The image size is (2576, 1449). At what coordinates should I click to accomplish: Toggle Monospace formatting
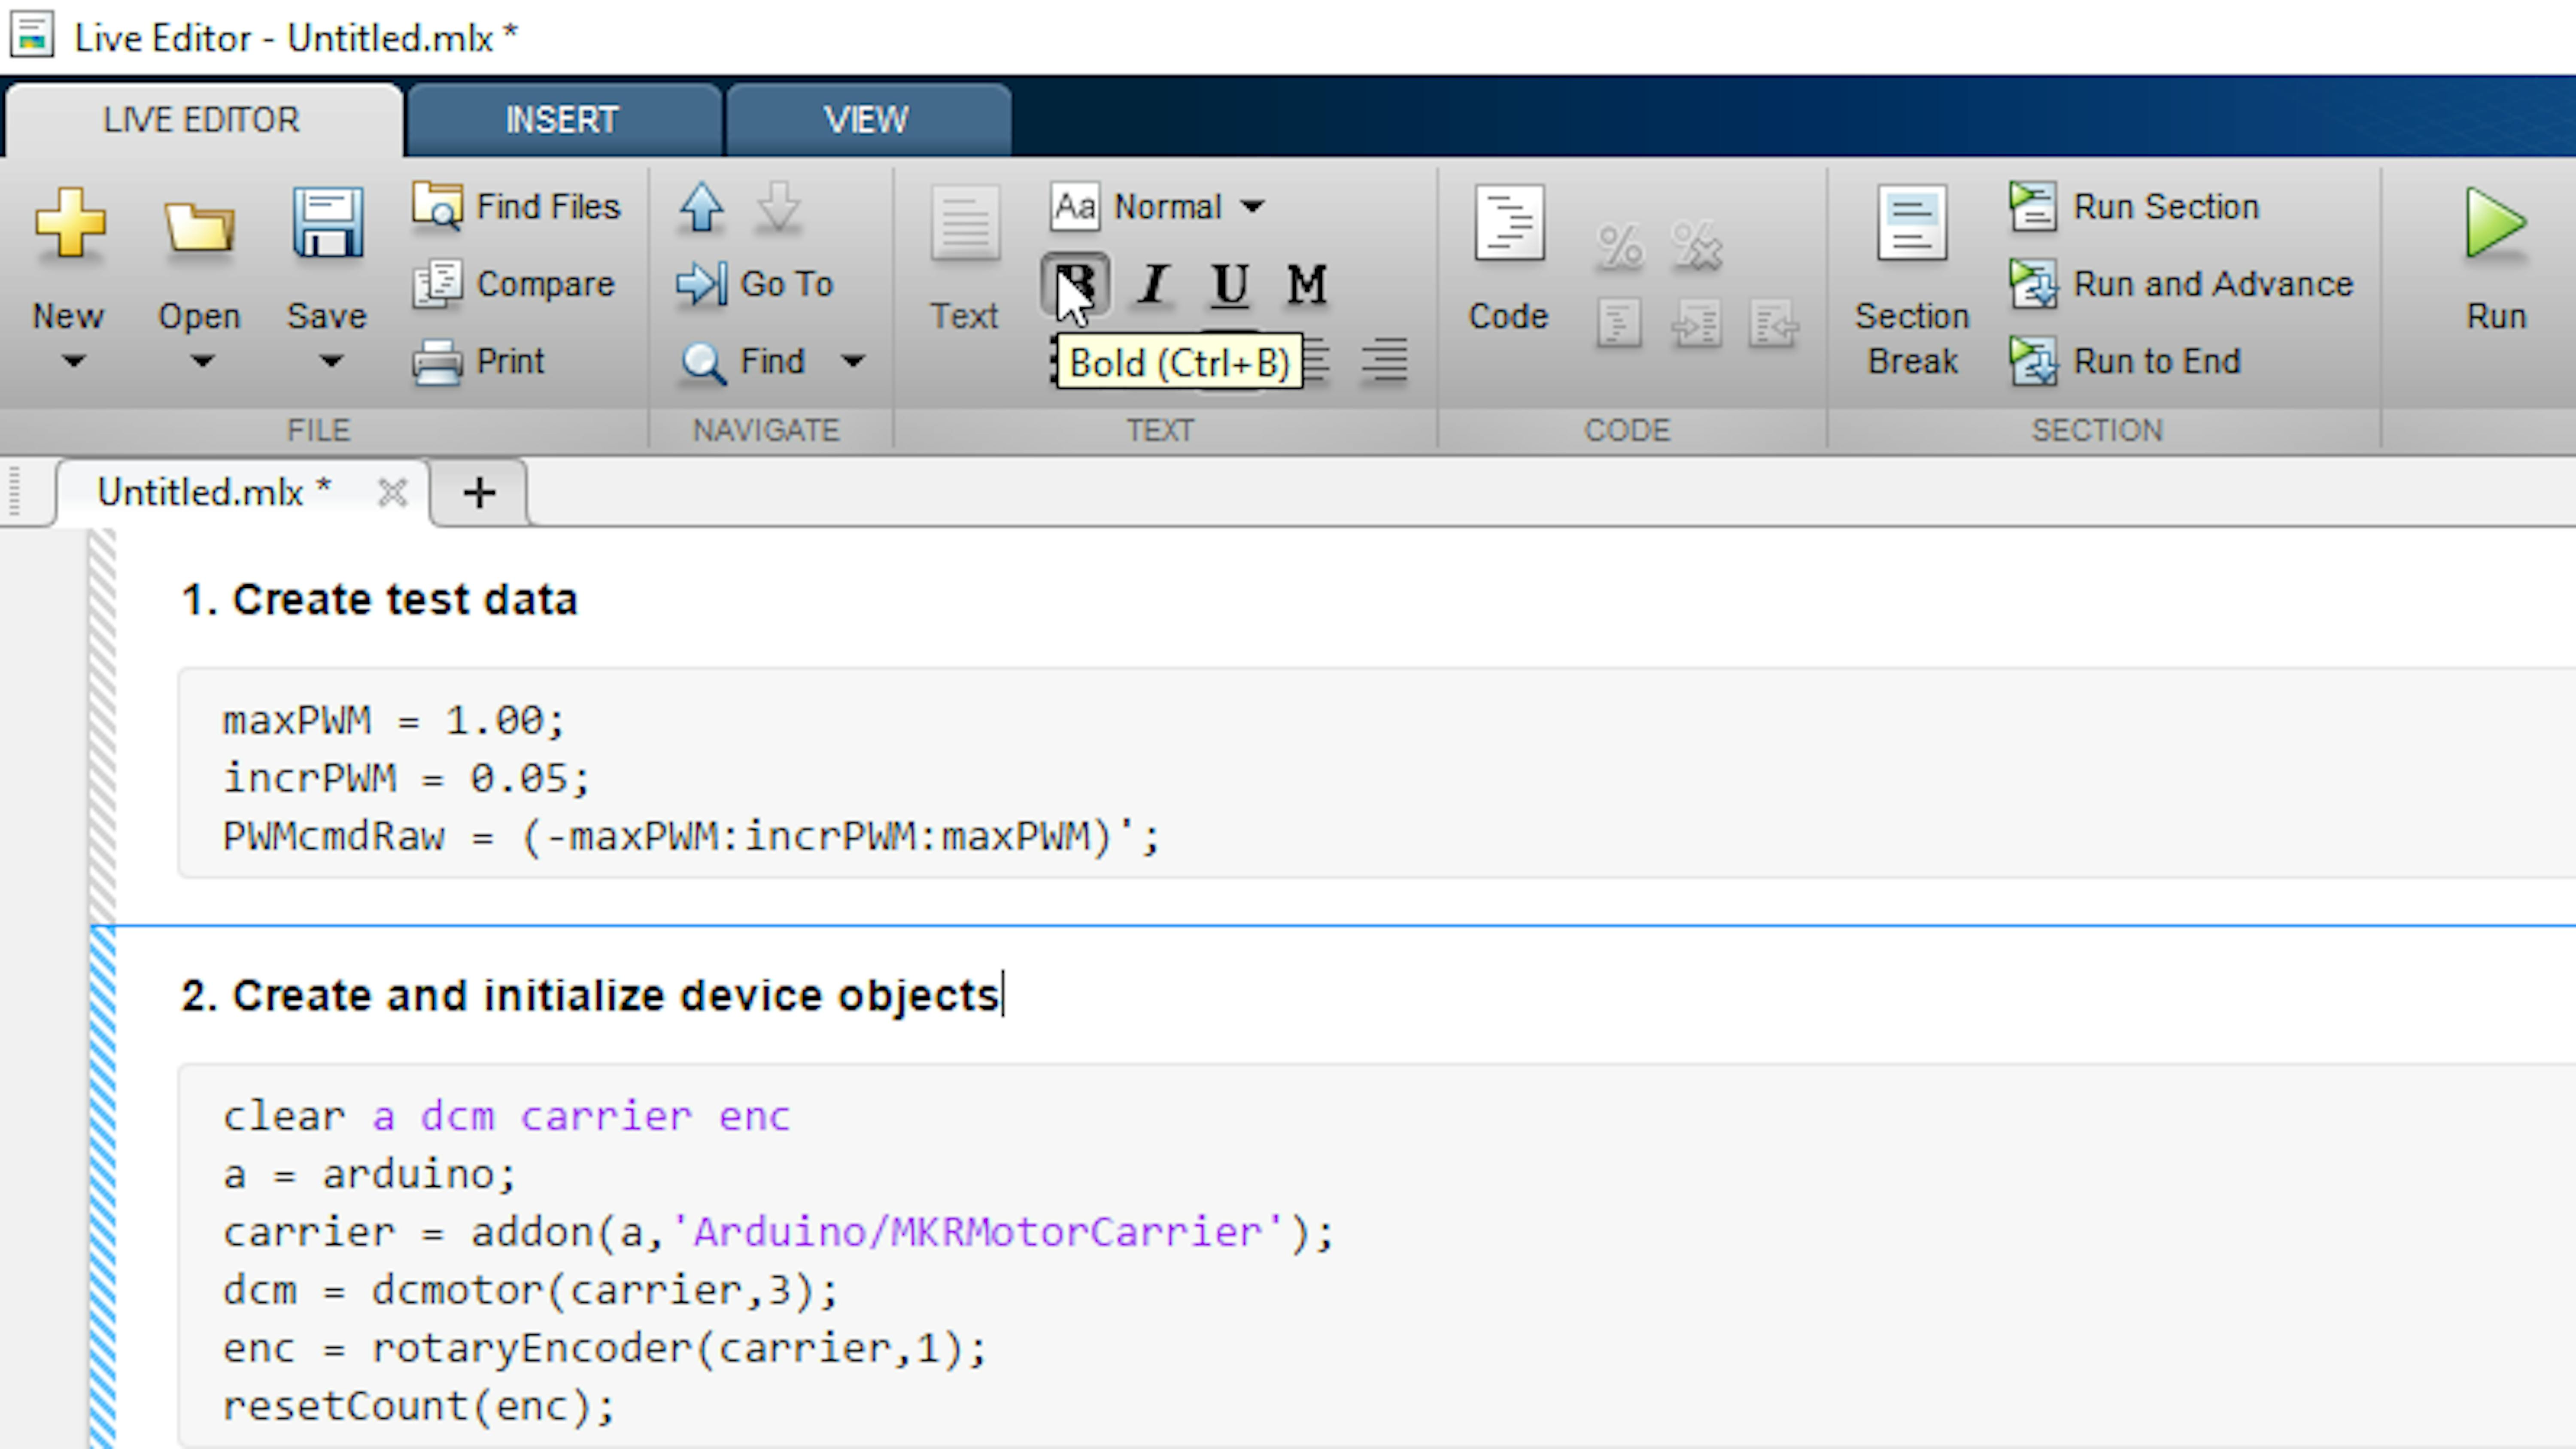tap(1307, 285)
